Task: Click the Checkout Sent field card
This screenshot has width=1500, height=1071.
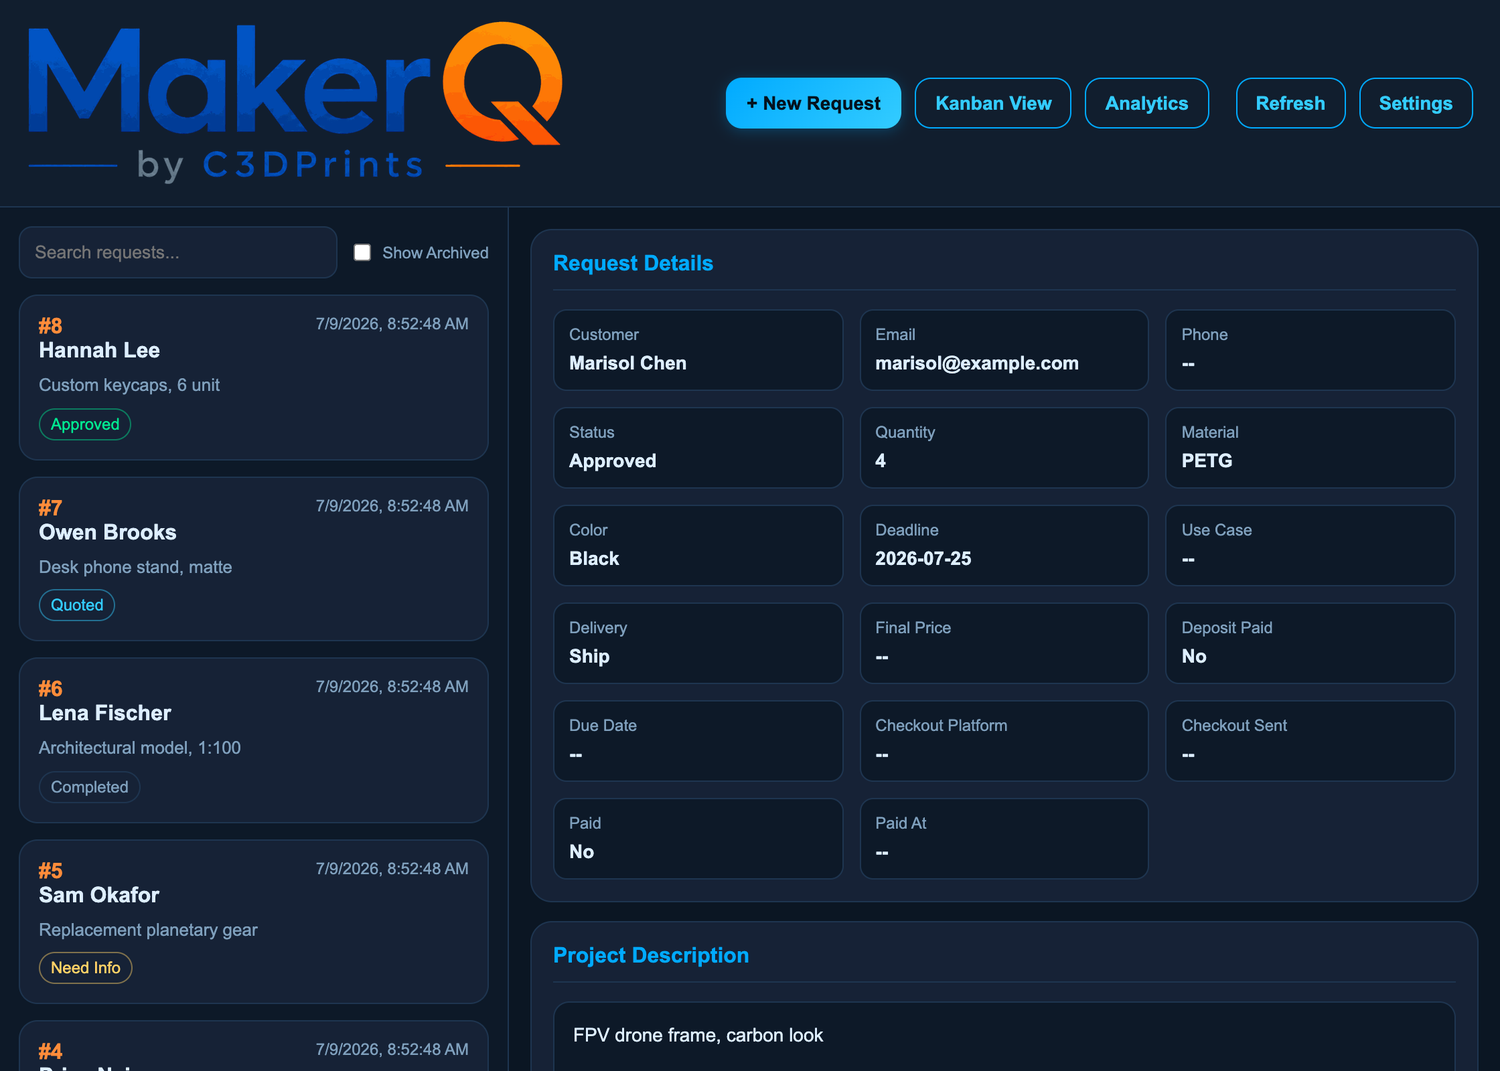Action: [1310, 741]
